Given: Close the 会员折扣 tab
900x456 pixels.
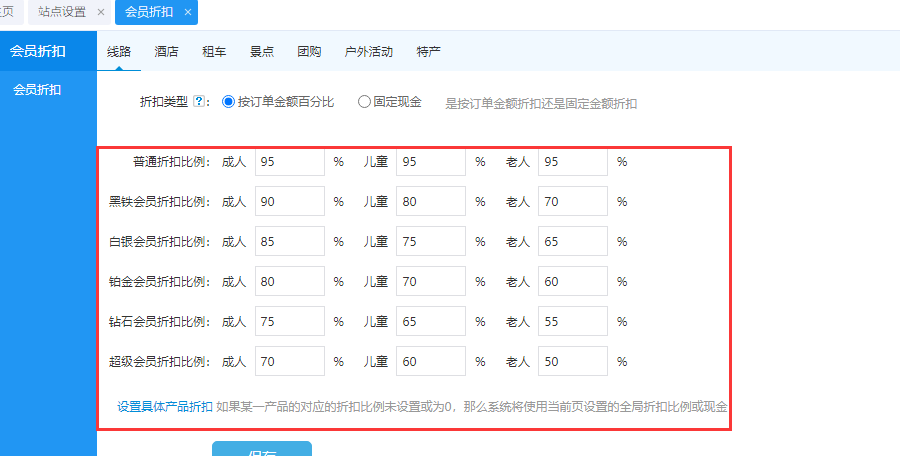Looking at the screenshot, I should 188,12.
